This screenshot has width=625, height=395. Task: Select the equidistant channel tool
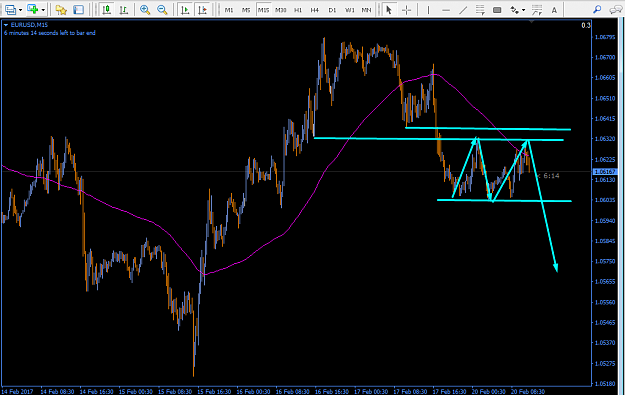tap(480, 10)
